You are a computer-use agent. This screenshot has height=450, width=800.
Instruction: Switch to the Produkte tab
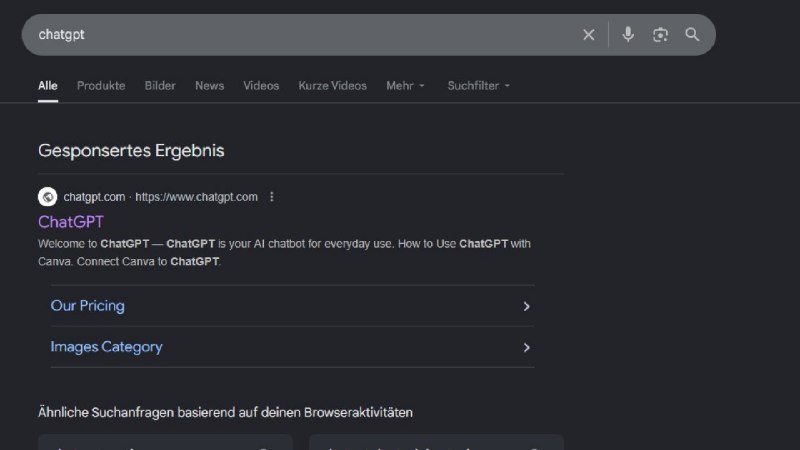coord(101,86)
